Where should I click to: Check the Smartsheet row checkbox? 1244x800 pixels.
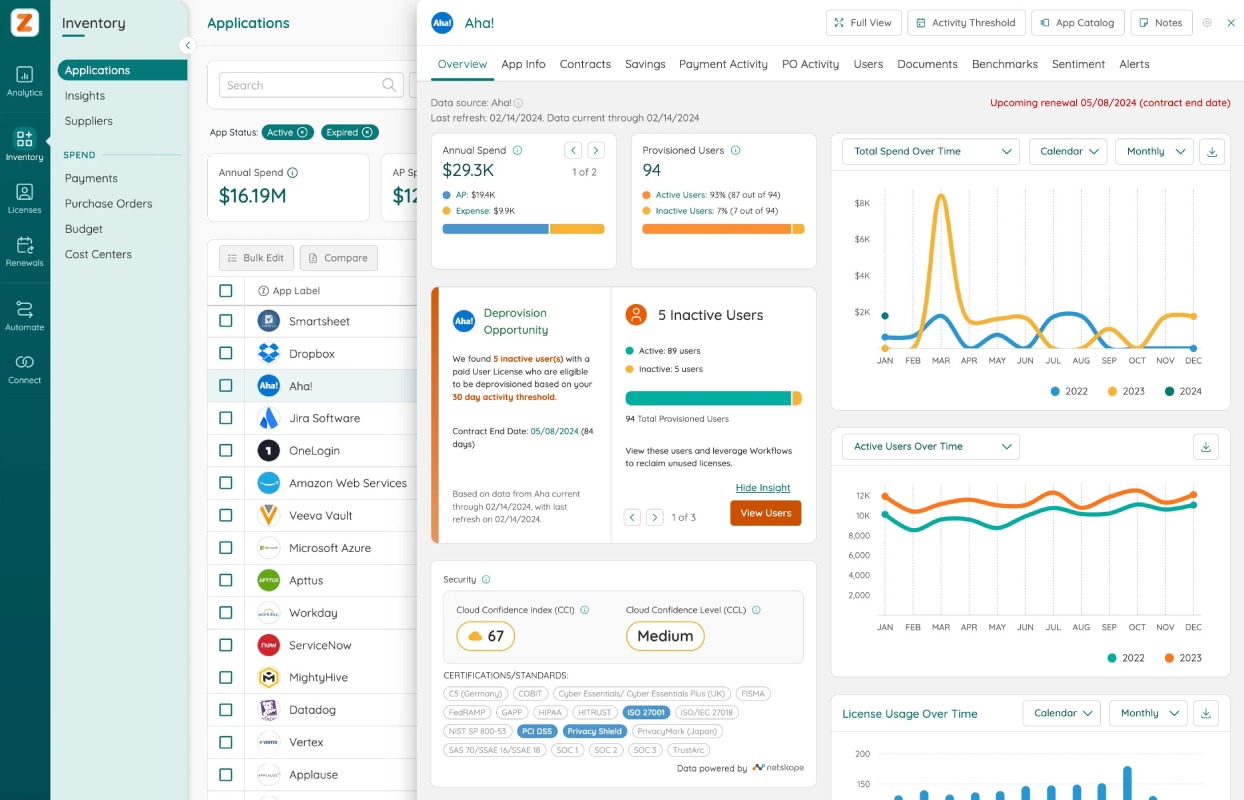pos(225,321)
